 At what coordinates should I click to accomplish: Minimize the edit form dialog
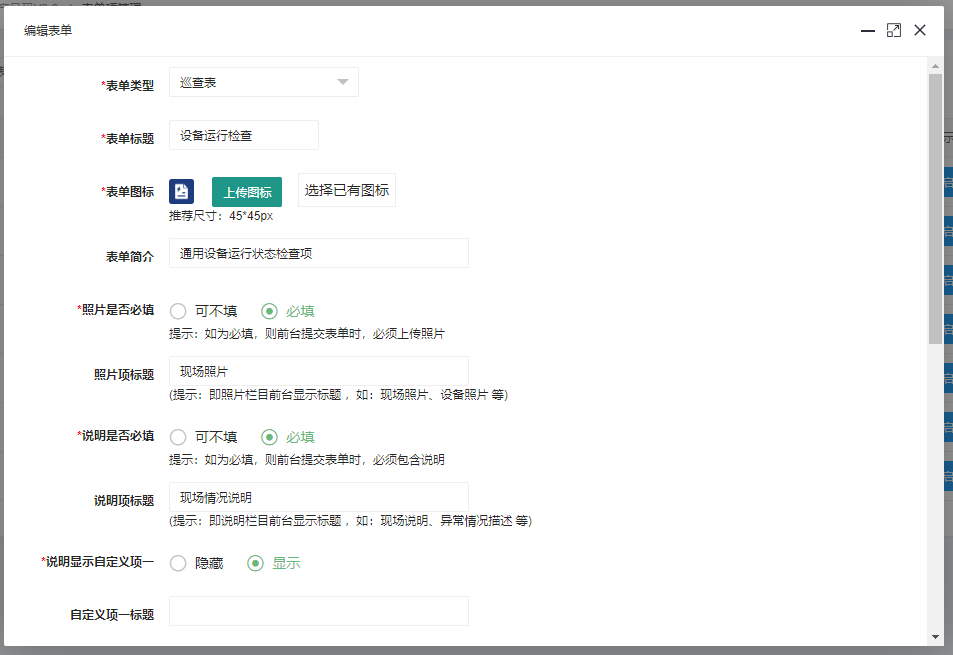867,31
